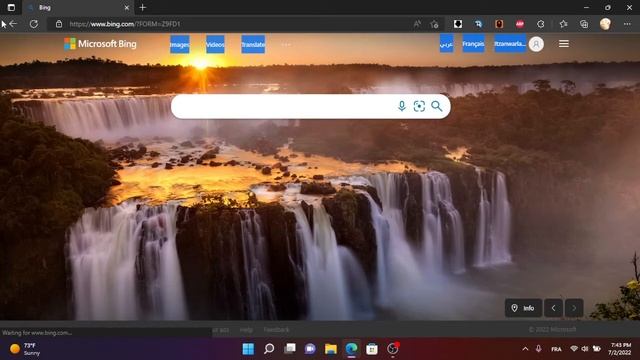The height and width of the screenshot is (360, 640).
Task: Expand the three-dots more menu beside Translate
Action: 286,44
